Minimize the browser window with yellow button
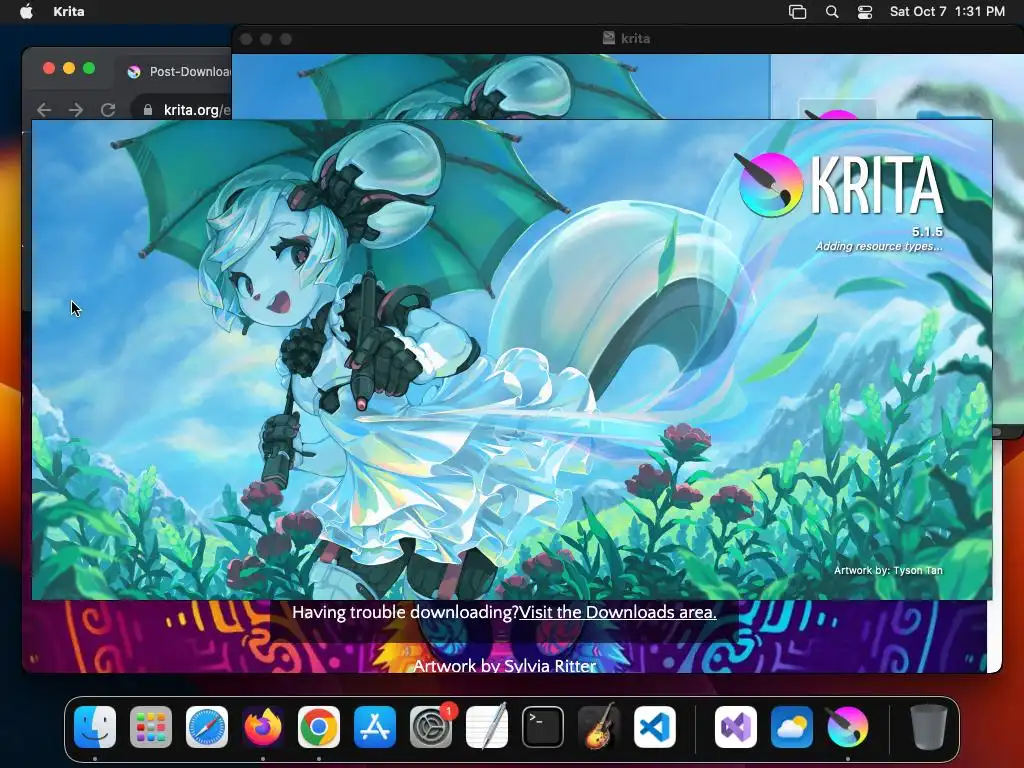 click(x=69, y=69)
